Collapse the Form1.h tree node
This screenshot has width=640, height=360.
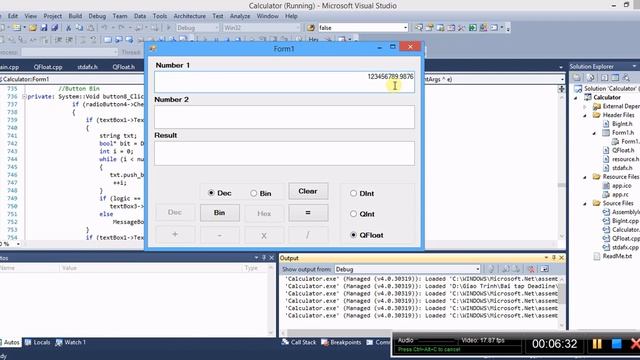[x=594, y=133]
